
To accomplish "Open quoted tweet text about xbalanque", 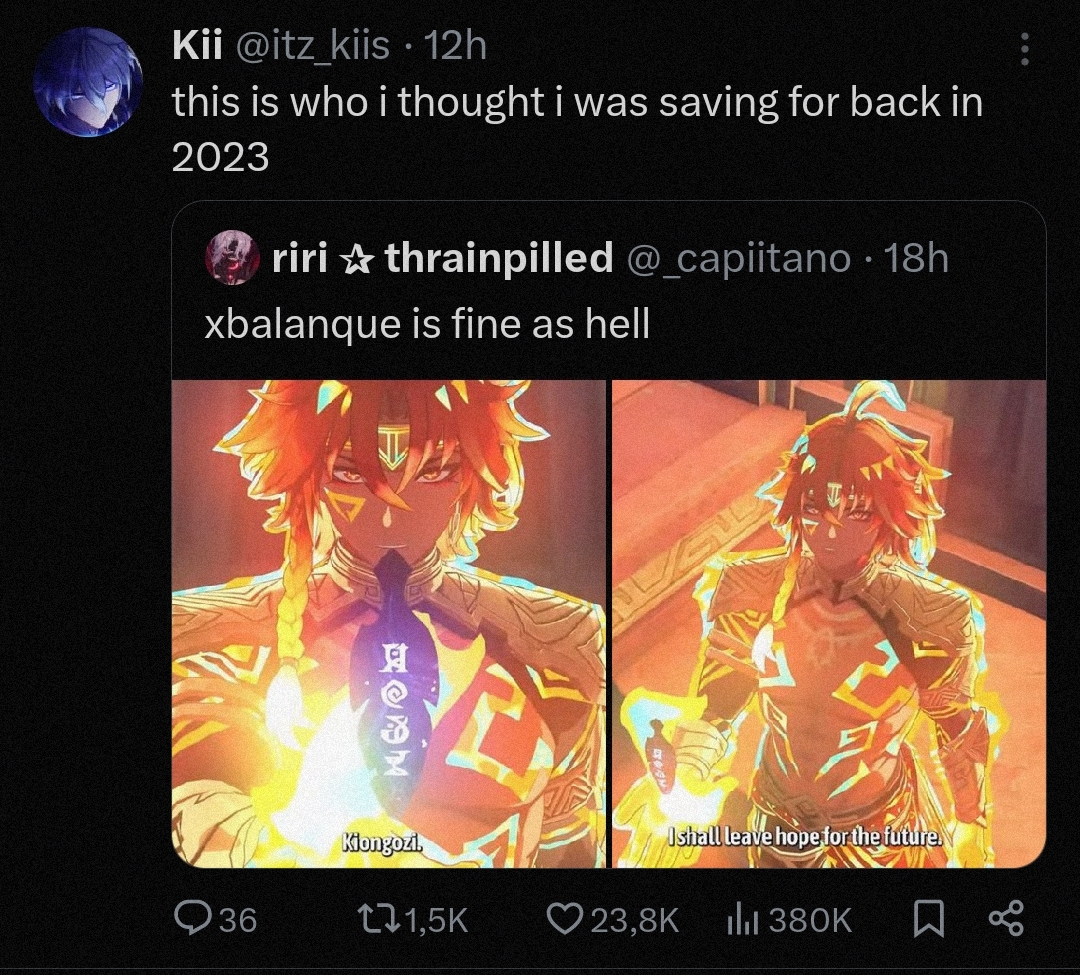I will [x=427, y=324].
